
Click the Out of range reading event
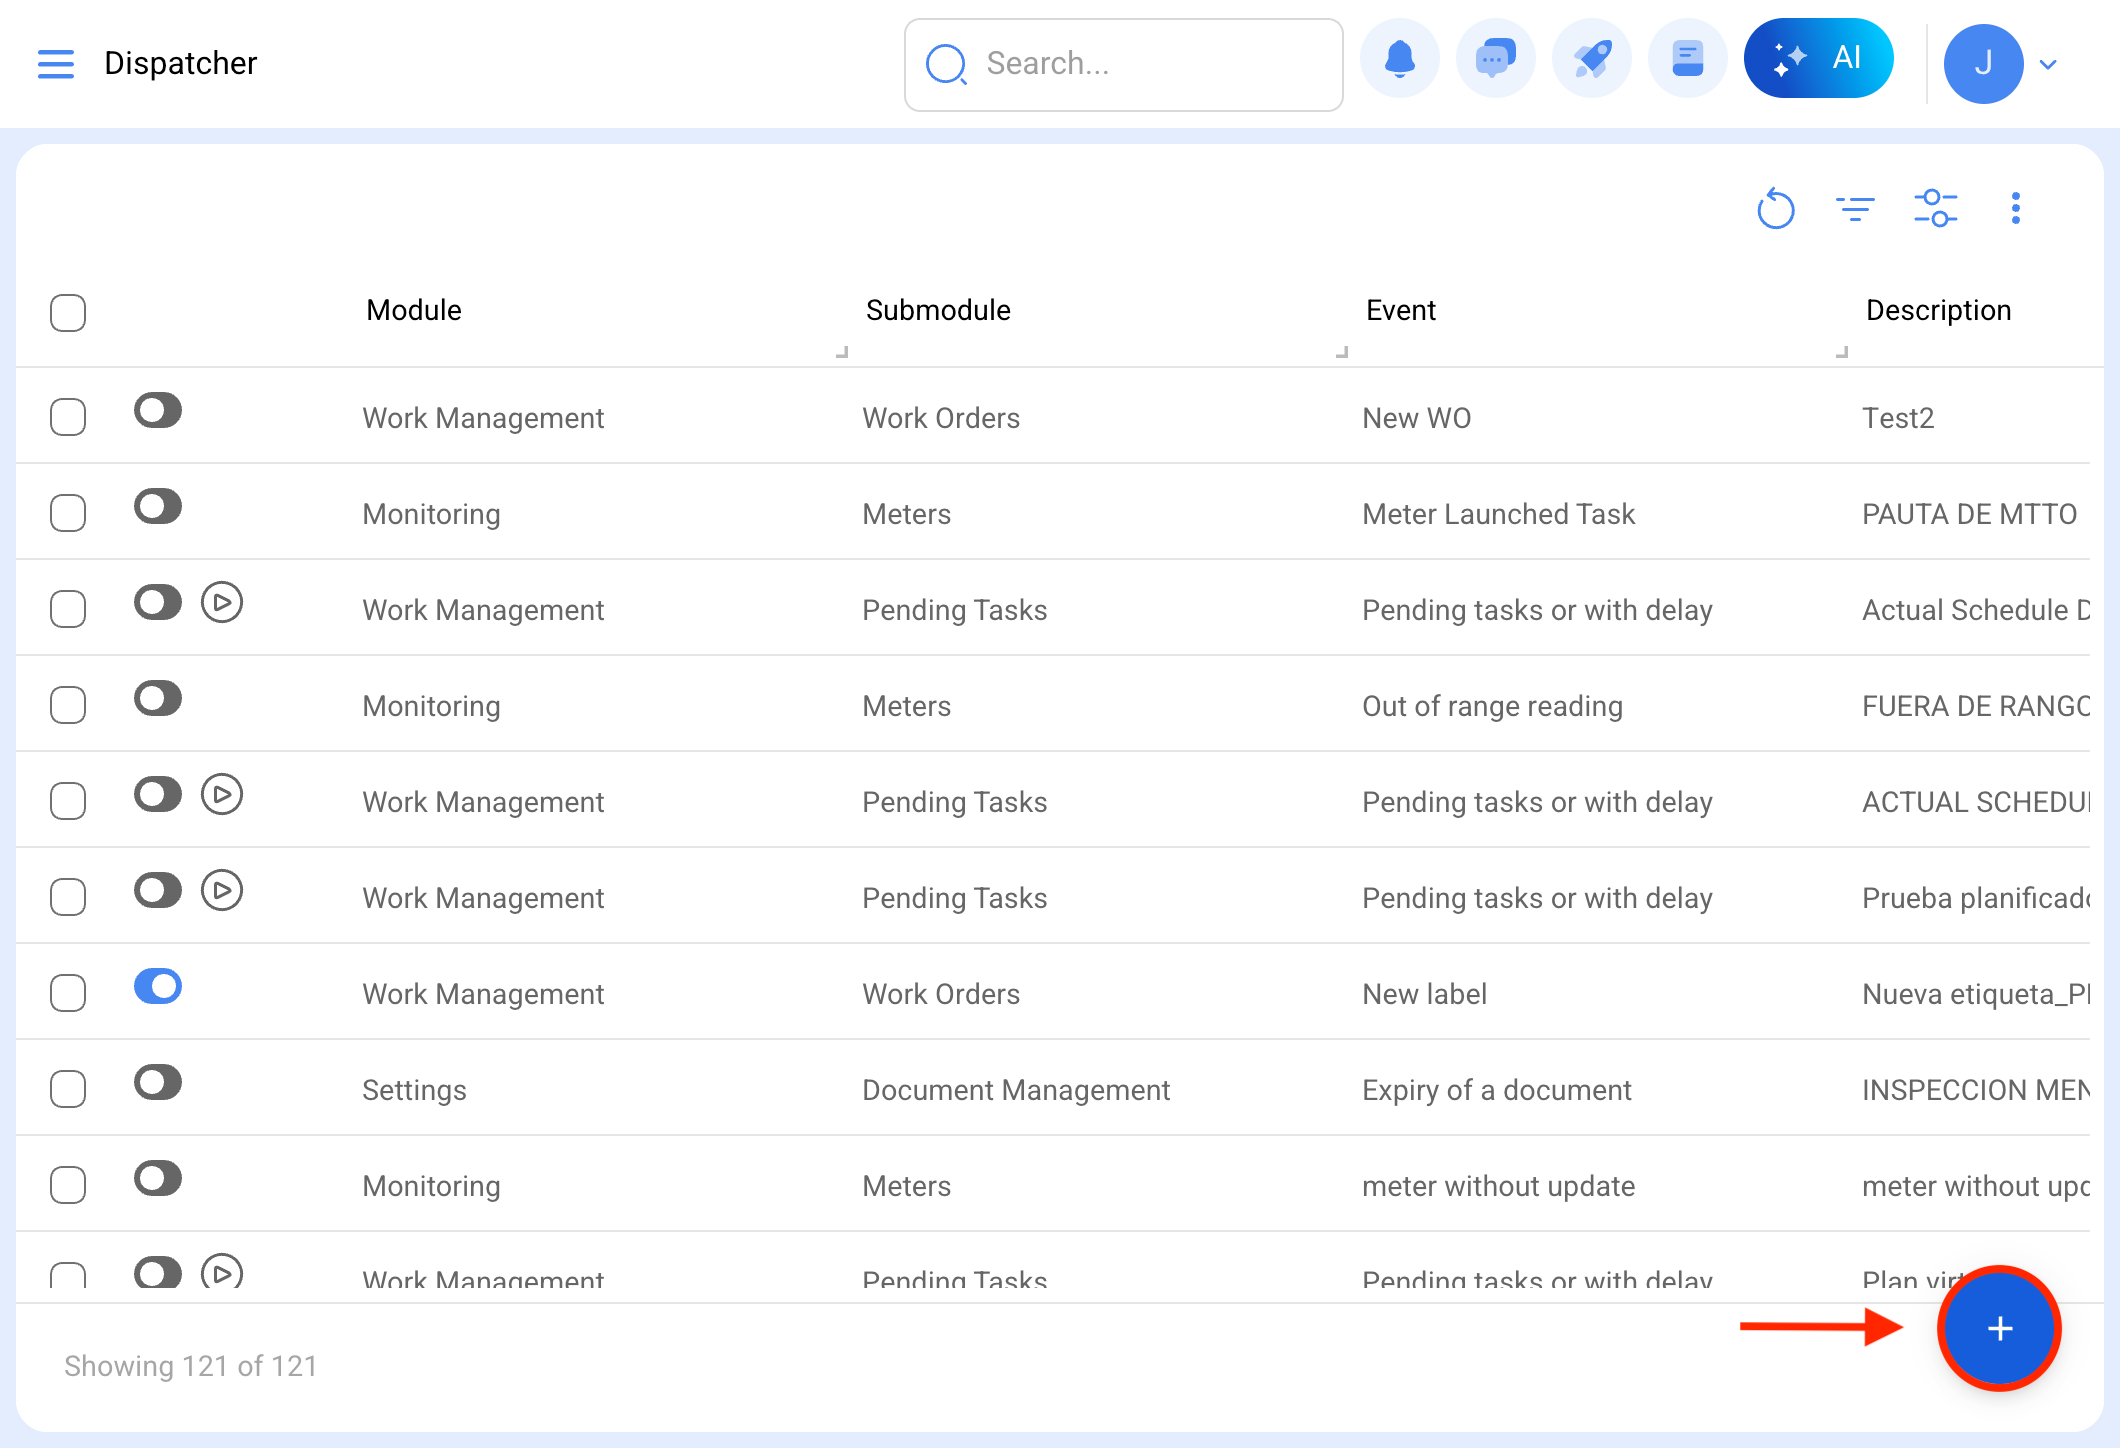[x=1492, y=706]
